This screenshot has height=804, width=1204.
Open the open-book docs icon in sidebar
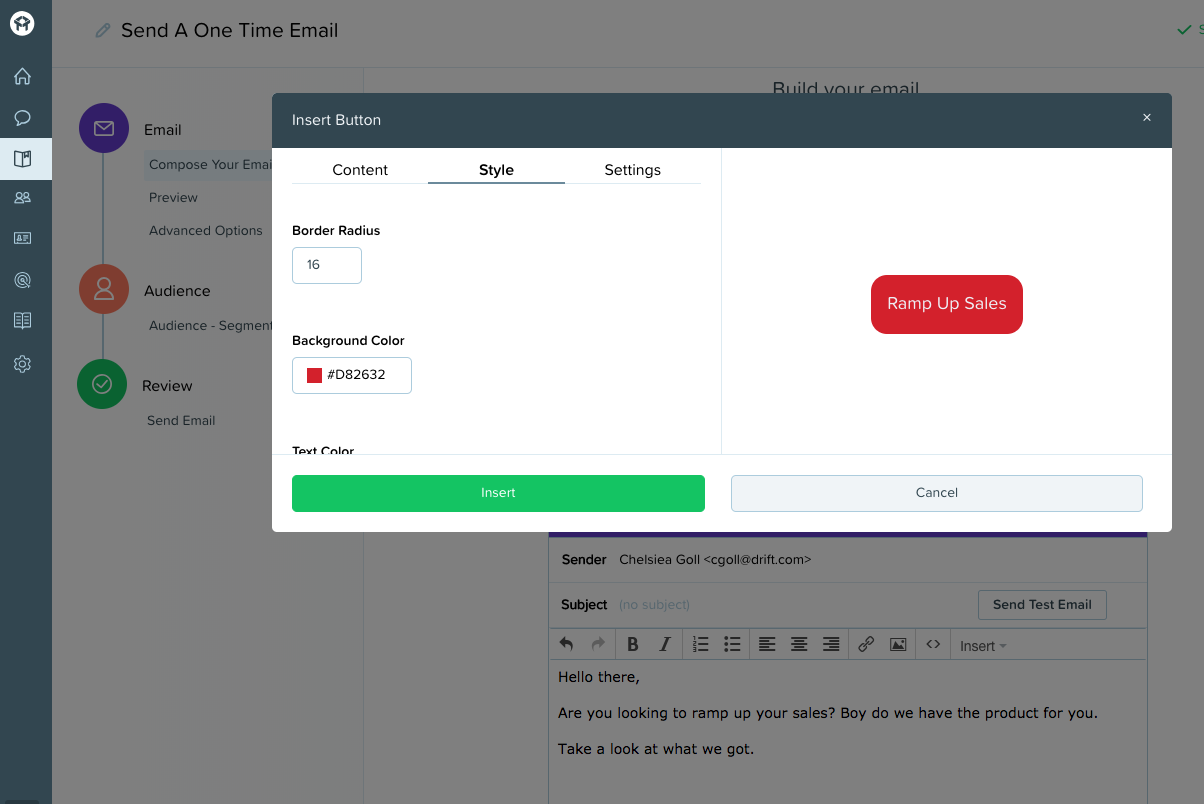22,321
